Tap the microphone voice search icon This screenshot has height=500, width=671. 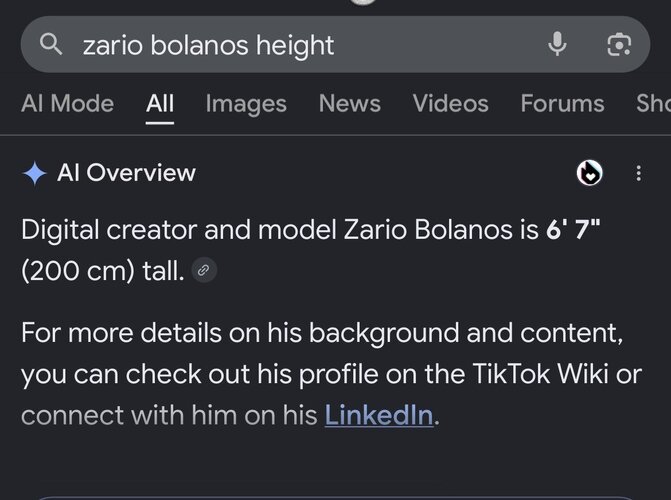557,44
